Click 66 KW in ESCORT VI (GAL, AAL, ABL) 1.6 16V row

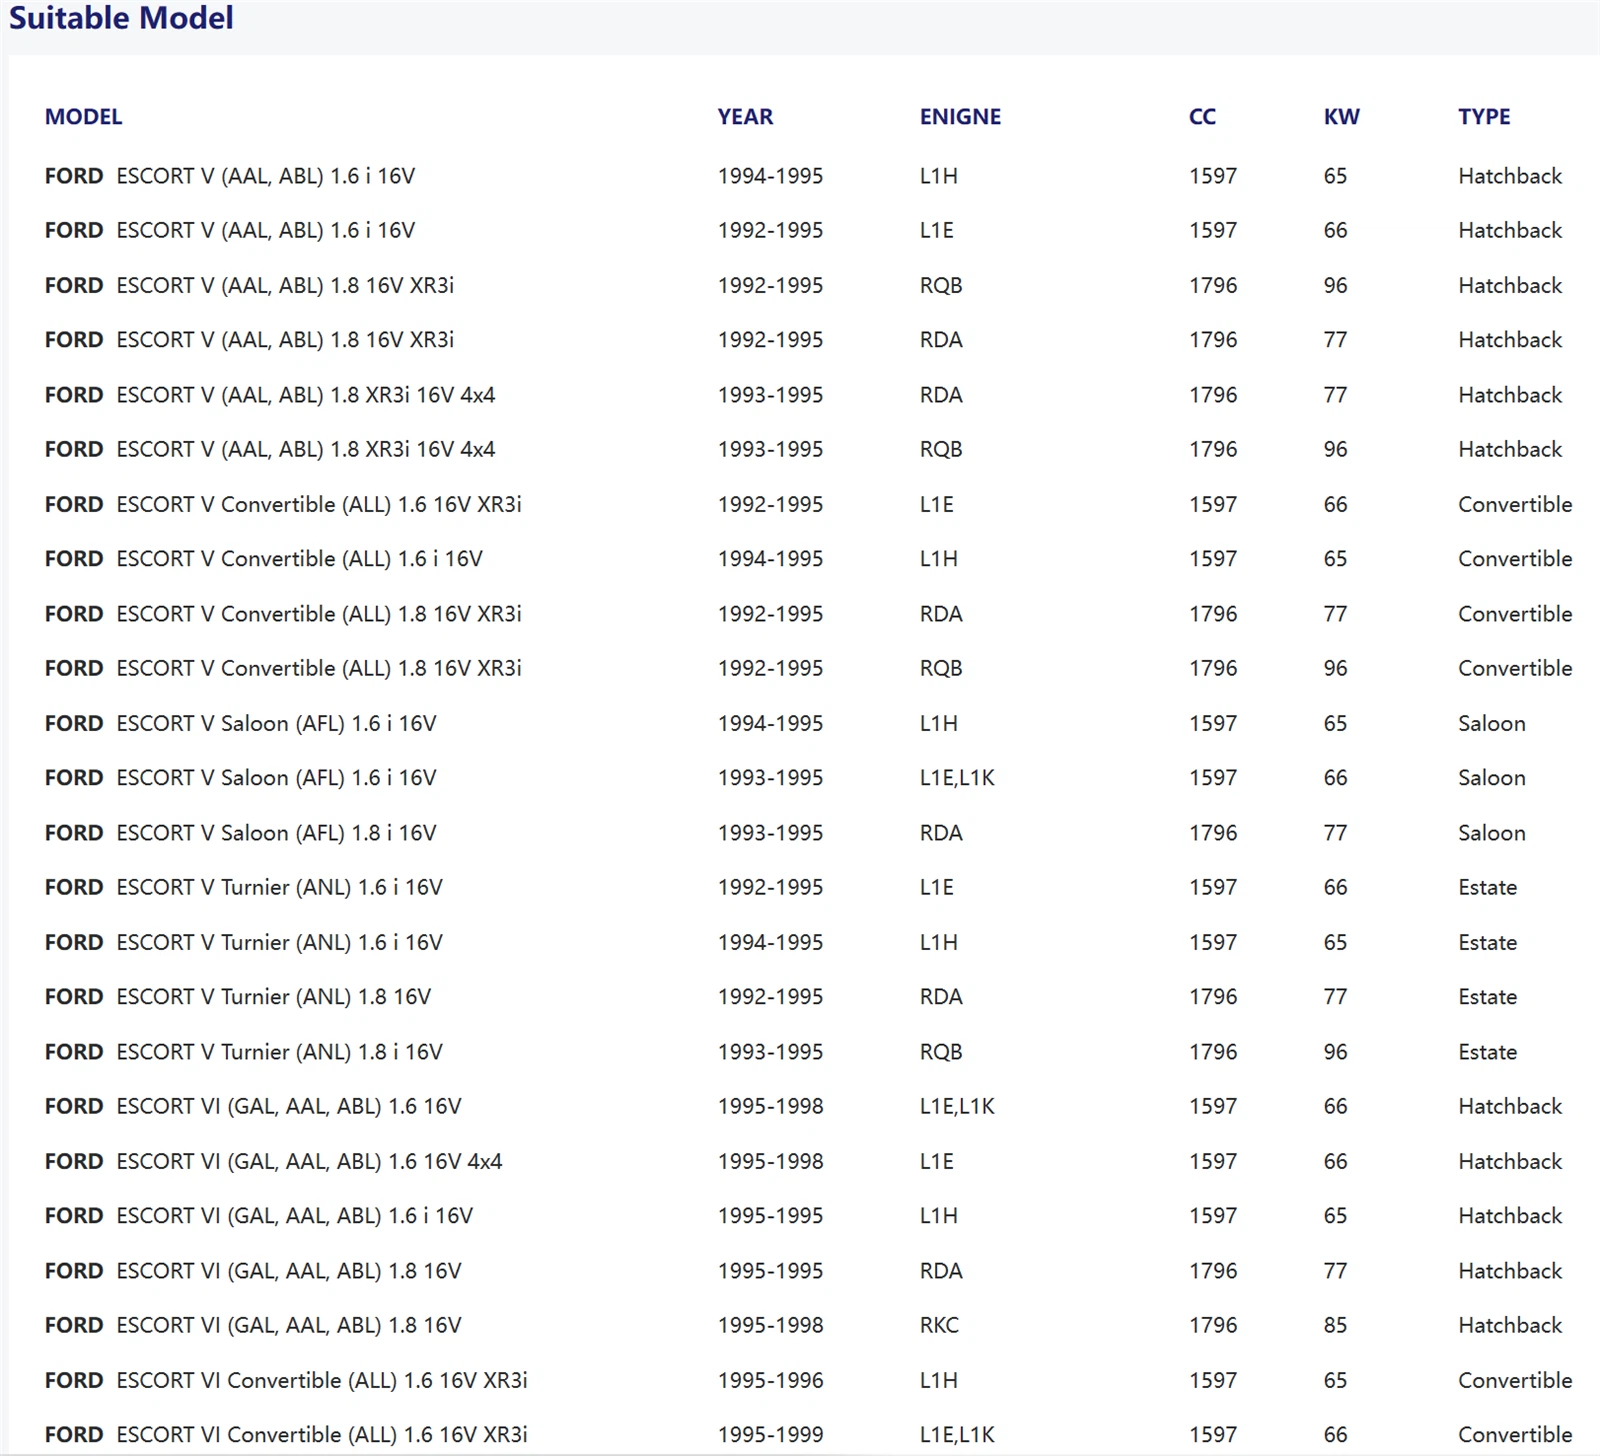click(1335, 1106)
